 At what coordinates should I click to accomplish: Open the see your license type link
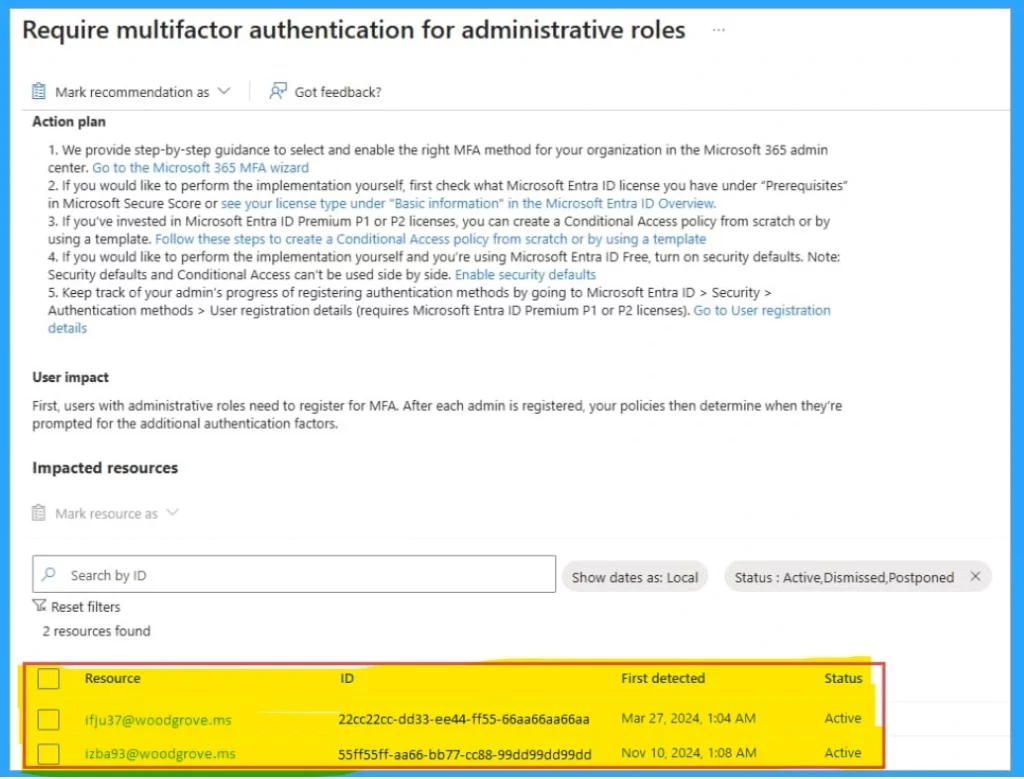pyautogui.click(x=468, y=204)
